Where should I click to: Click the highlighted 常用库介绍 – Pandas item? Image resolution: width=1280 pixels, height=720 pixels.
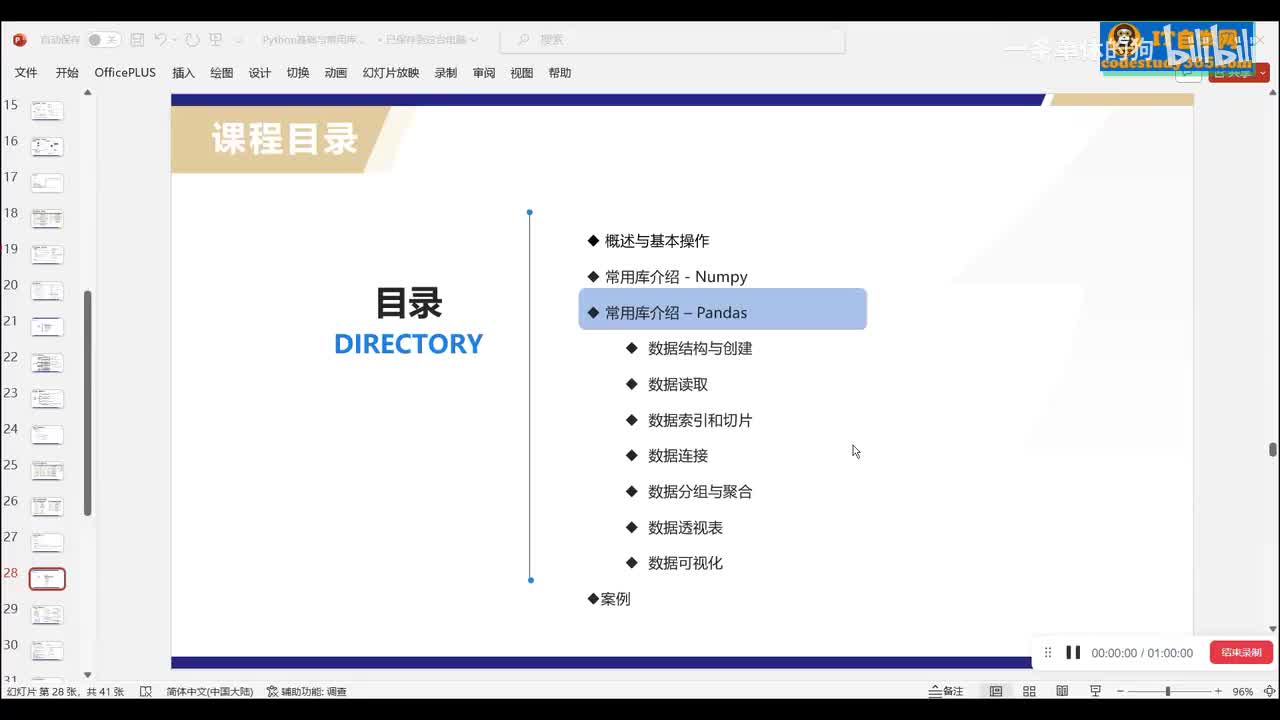pos(723,309)
